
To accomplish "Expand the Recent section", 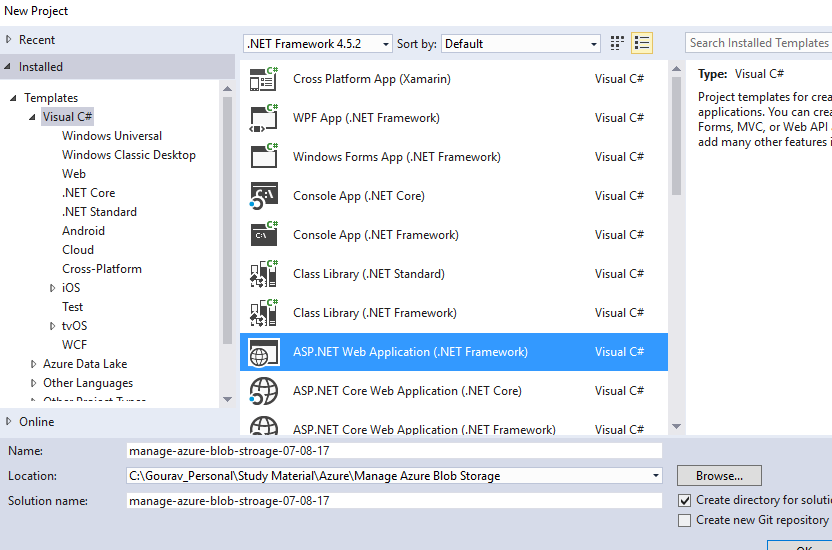I will pos(8,39).
